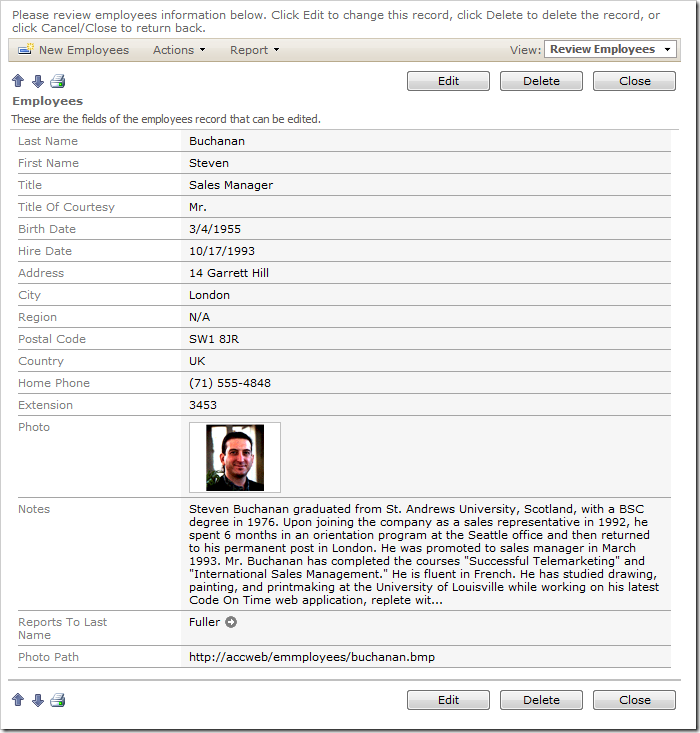The height and width of the screenshot is (733, 700).
Task: Click the Postal Code field label
Action: 52,339
